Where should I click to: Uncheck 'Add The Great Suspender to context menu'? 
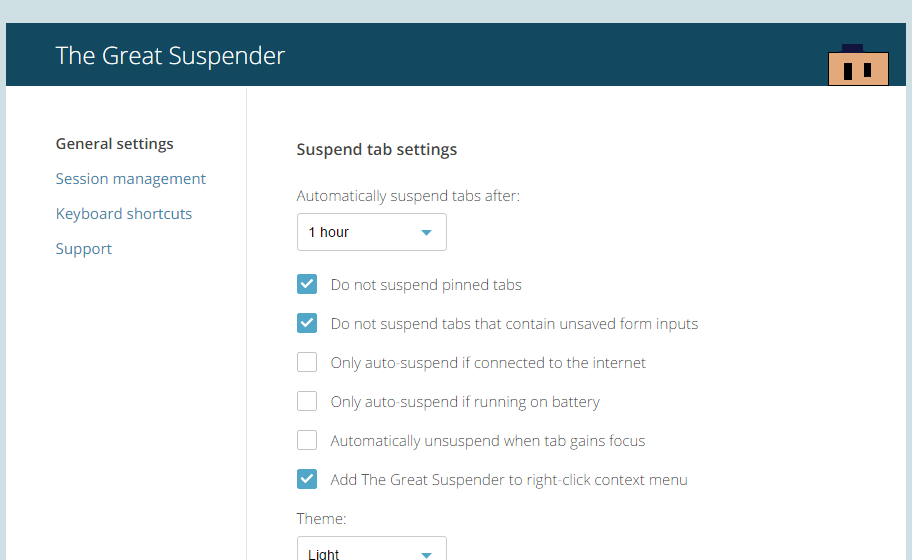click(307, 479)
